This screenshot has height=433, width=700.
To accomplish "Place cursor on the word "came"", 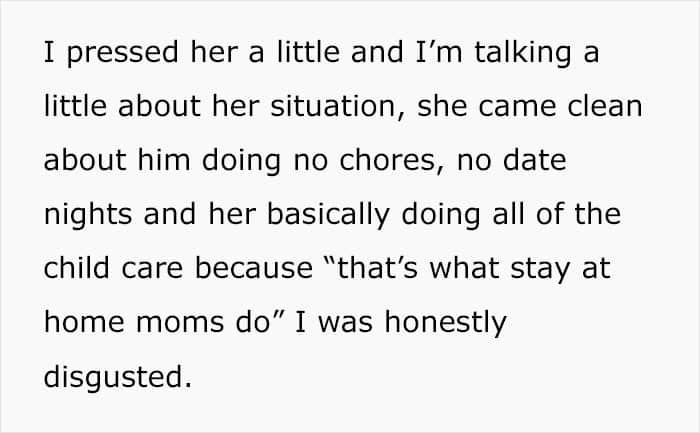I will [x=517, y=108].
